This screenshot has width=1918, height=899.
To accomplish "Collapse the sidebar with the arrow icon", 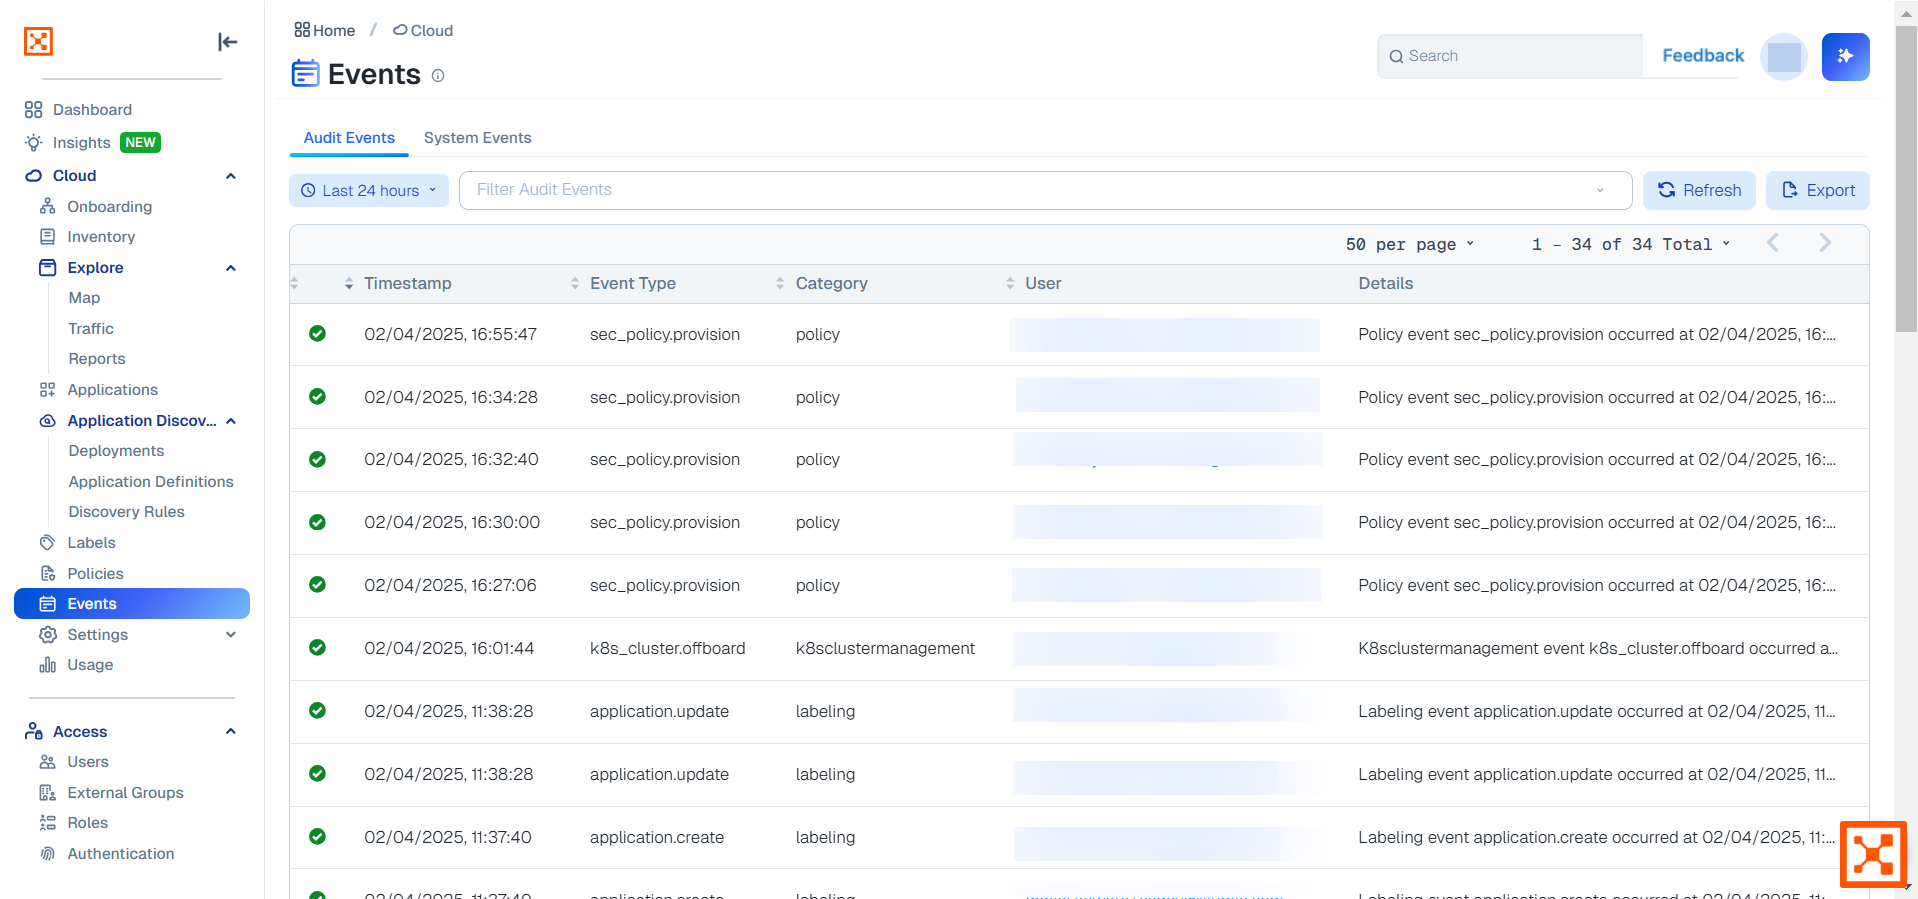I will [x=228, y=41].
